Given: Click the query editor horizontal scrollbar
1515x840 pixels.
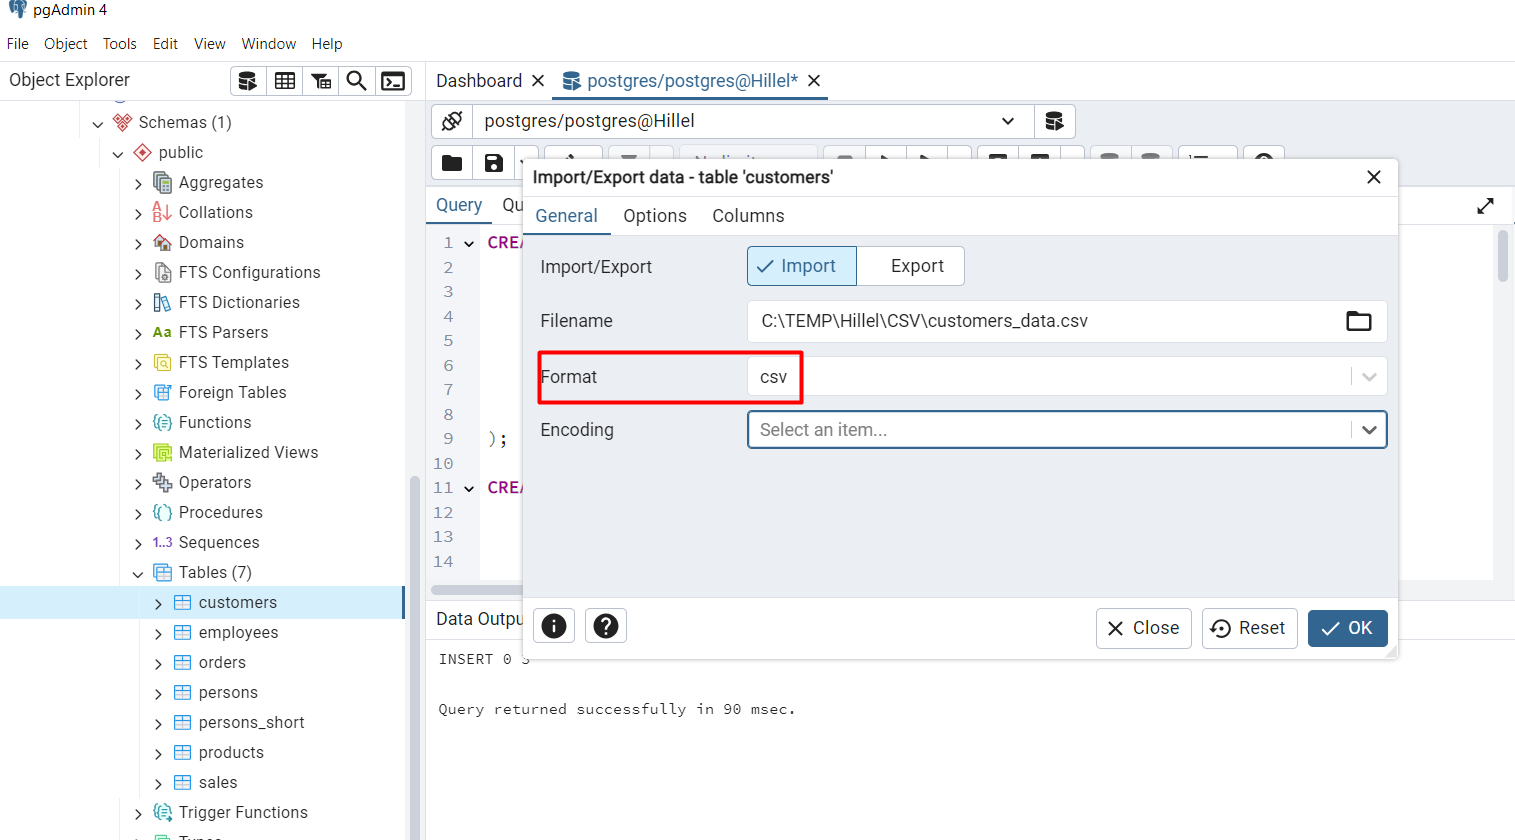Looking at the screenshot, I should coord(477,590).
